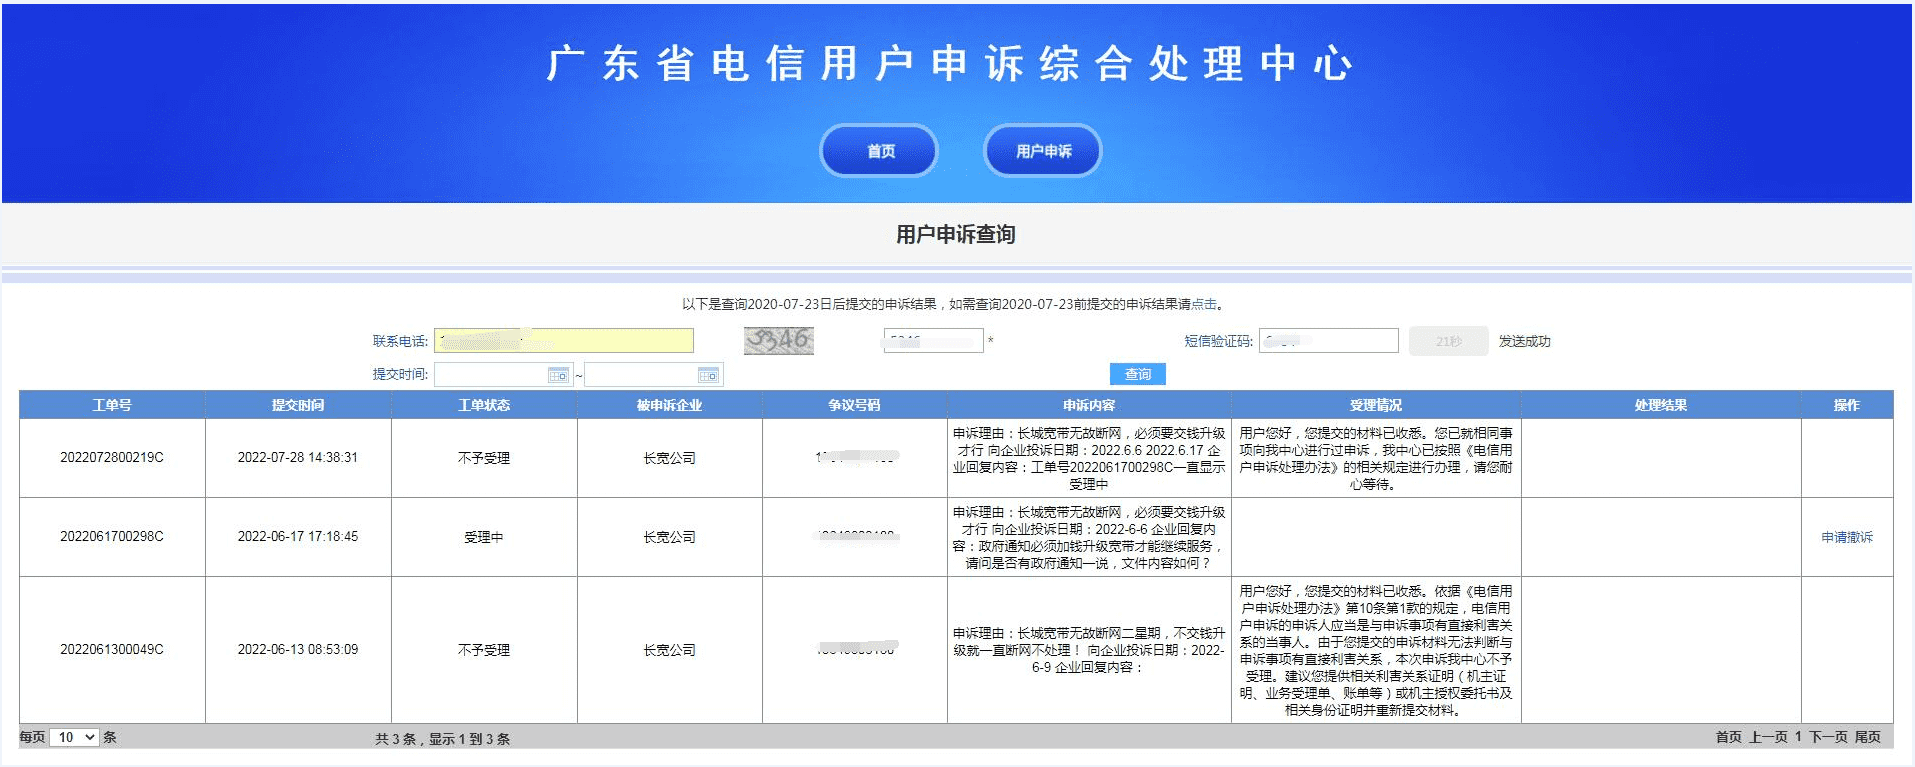Viewport: 1915px width, 767px height.
Task: Refresh the 3346 captcha image
Action: 779,341
